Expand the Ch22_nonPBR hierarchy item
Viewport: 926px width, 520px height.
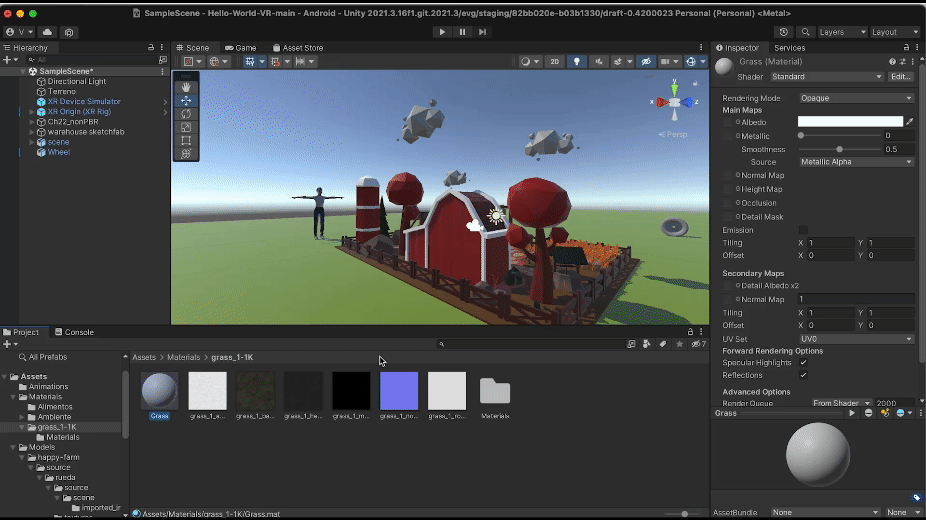coord(33,121)
